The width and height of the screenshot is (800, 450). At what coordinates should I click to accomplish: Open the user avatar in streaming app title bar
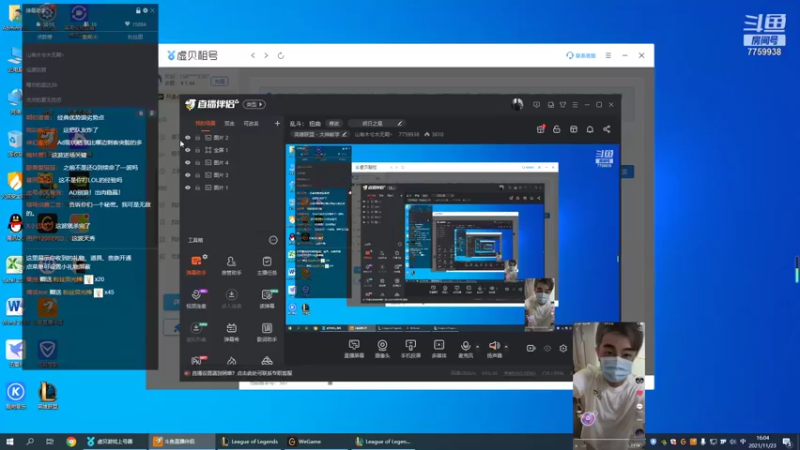(x=517, y=105)
